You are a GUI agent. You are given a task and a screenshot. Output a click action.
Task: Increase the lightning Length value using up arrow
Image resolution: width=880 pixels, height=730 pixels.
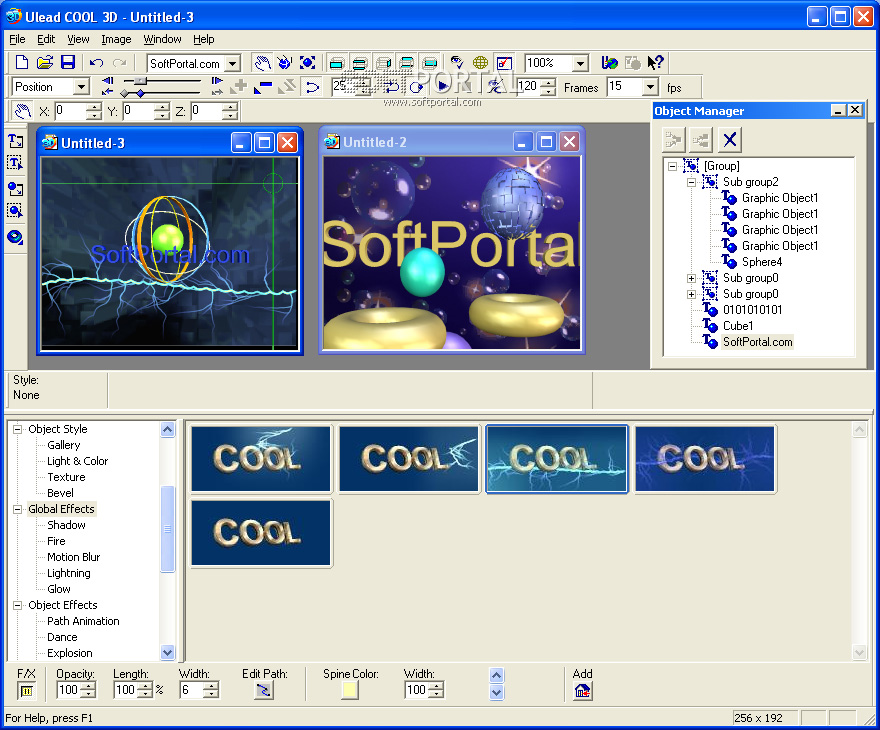tap(145, 686)
